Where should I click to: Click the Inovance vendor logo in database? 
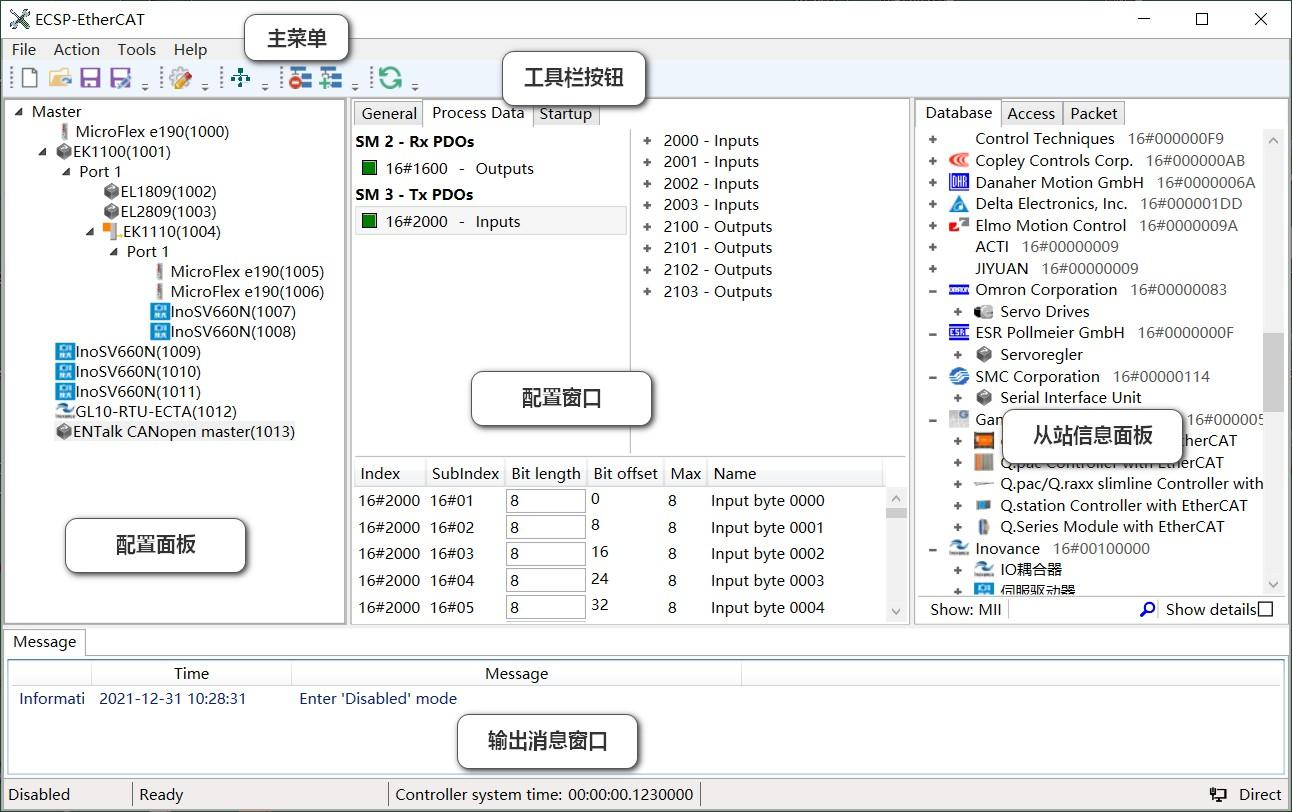pyautogui.click(x=959, y=549)
